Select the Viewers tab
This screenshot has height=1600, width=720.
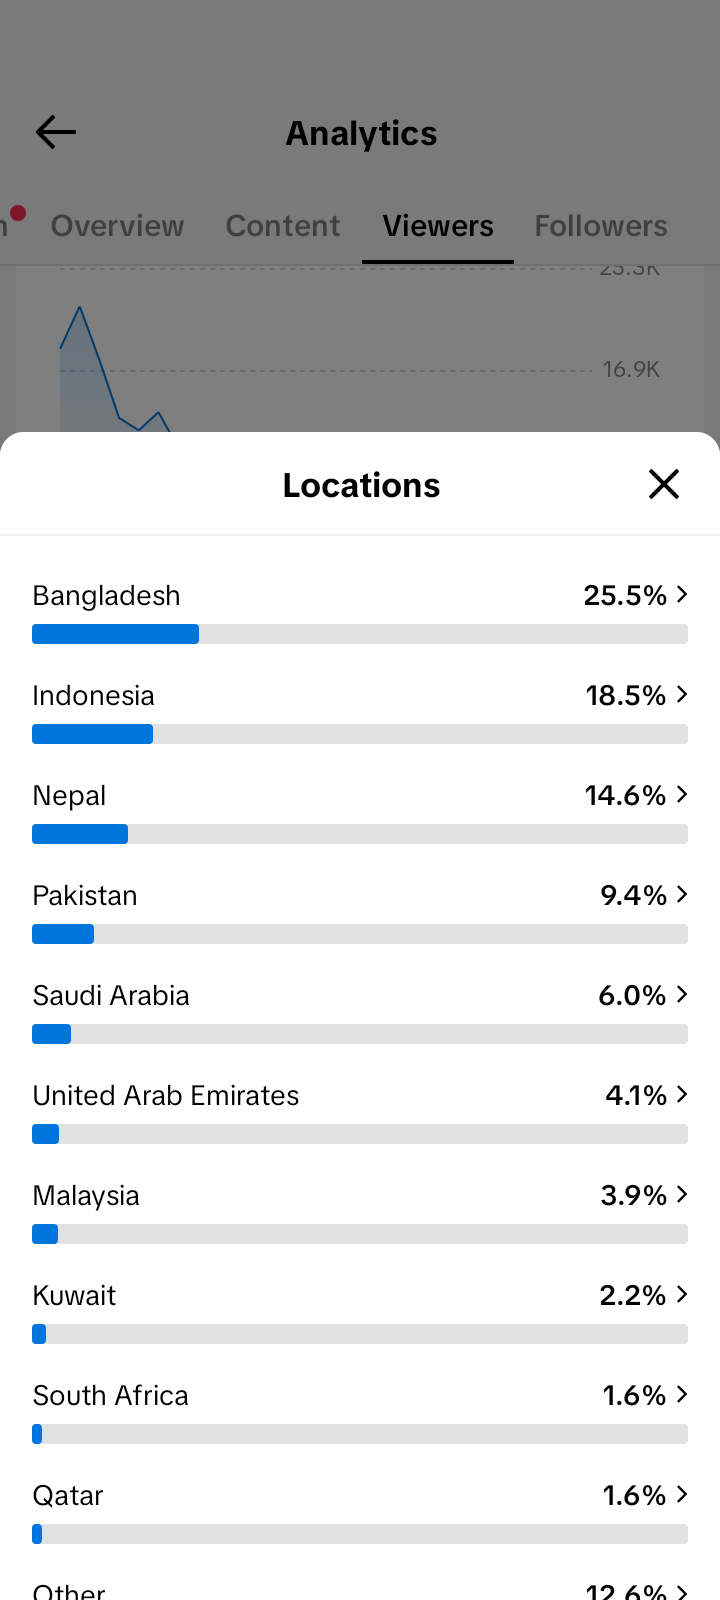tap(438, 226)
